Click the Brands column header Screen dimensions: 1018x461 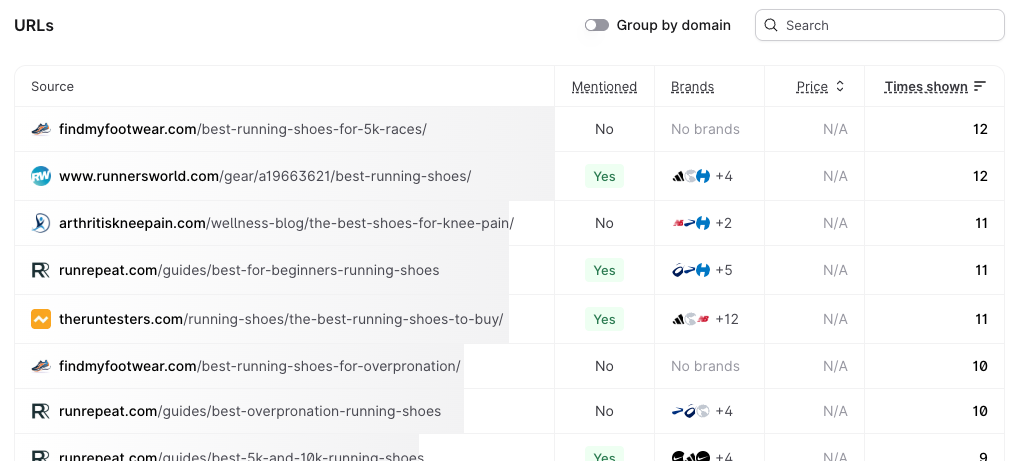click(692, 87)
